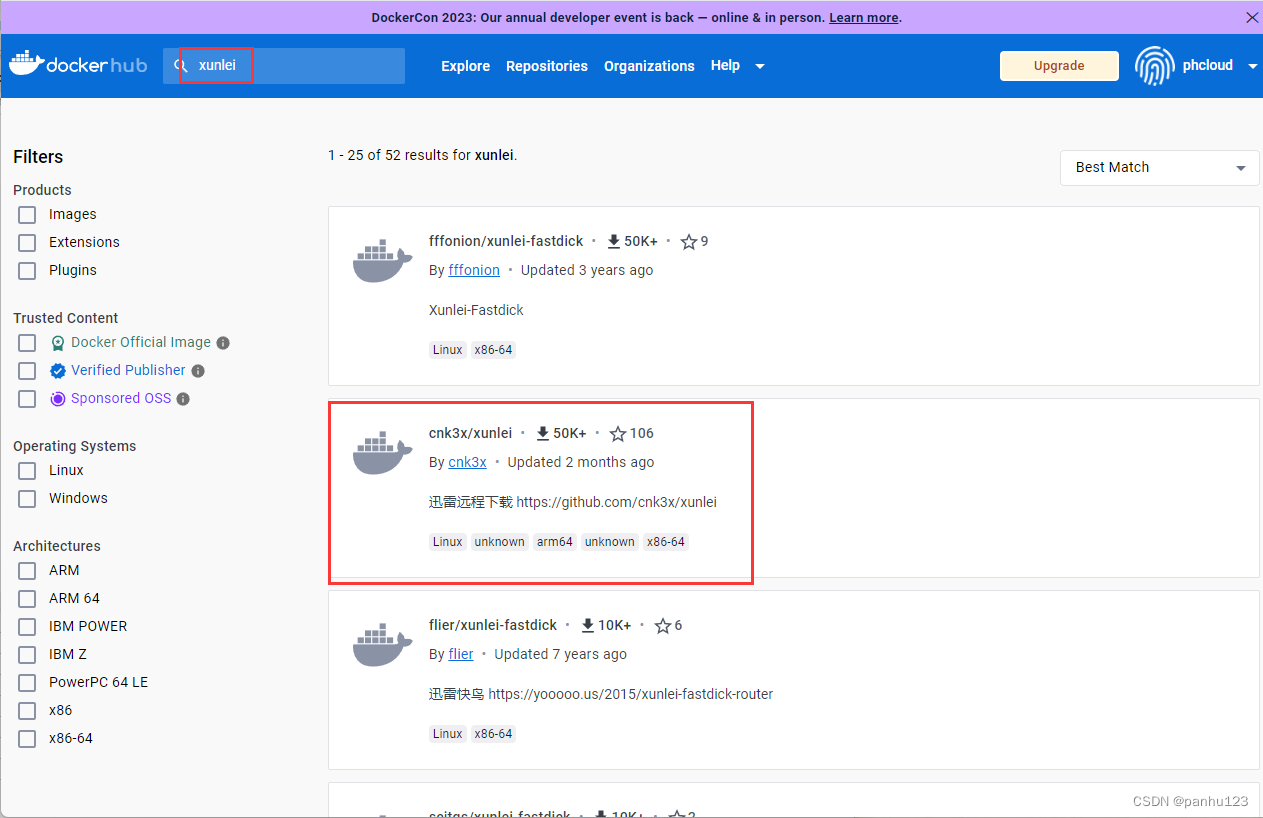The width and height of the screenshot is (1263, 818).
Task: Follow the Learn more link in banner
Action: pyautogui.click(x=863, y=18)
